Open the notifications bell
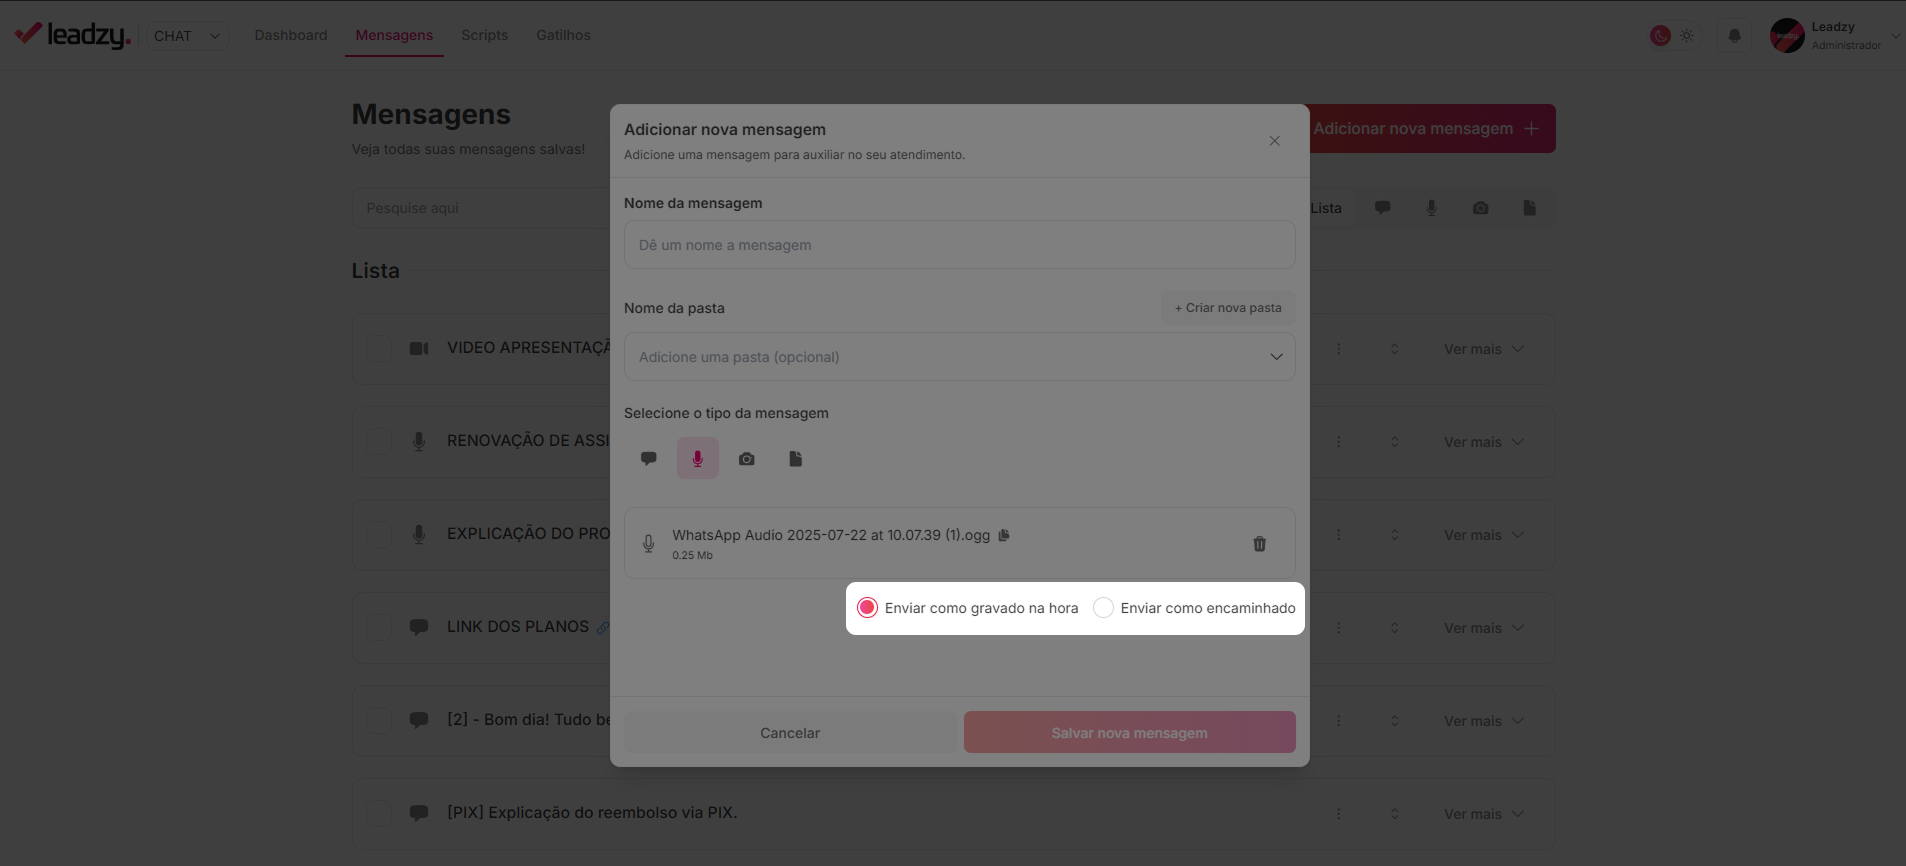The height and width of the screenshot is (866, 1906). click(x=1735, y=35)
